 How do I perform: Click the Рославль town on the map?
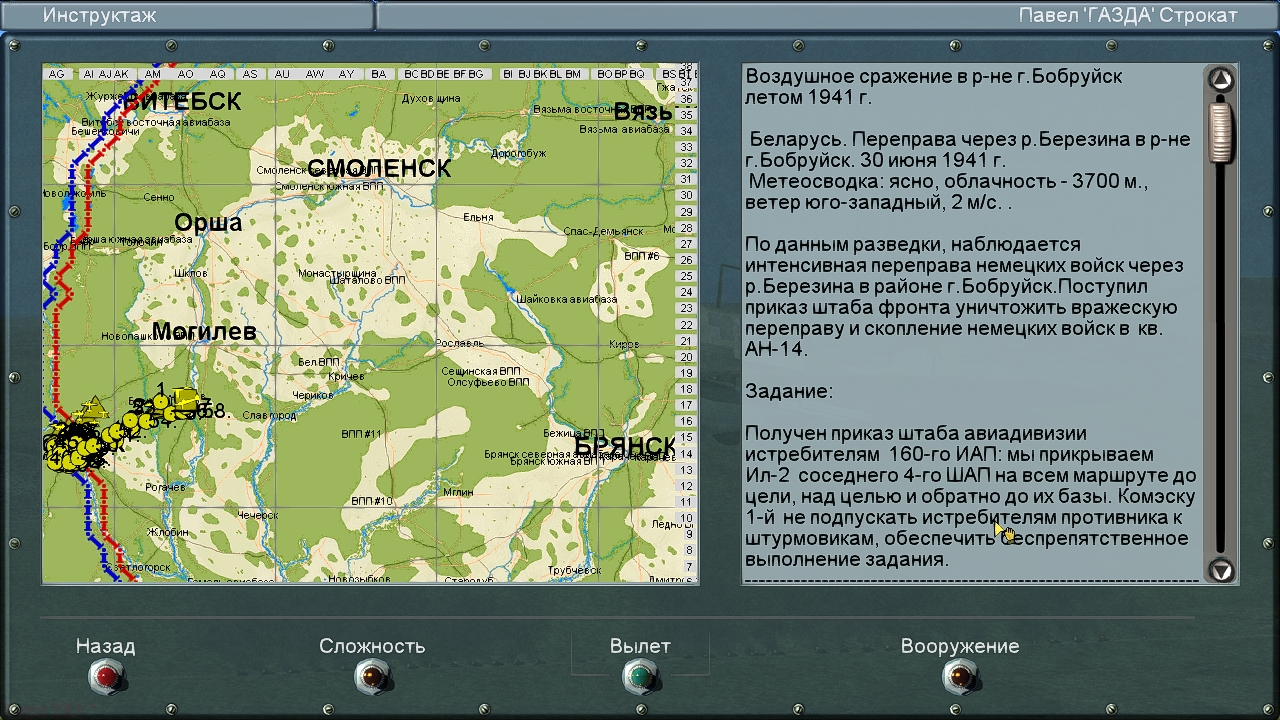coord(460,343)
